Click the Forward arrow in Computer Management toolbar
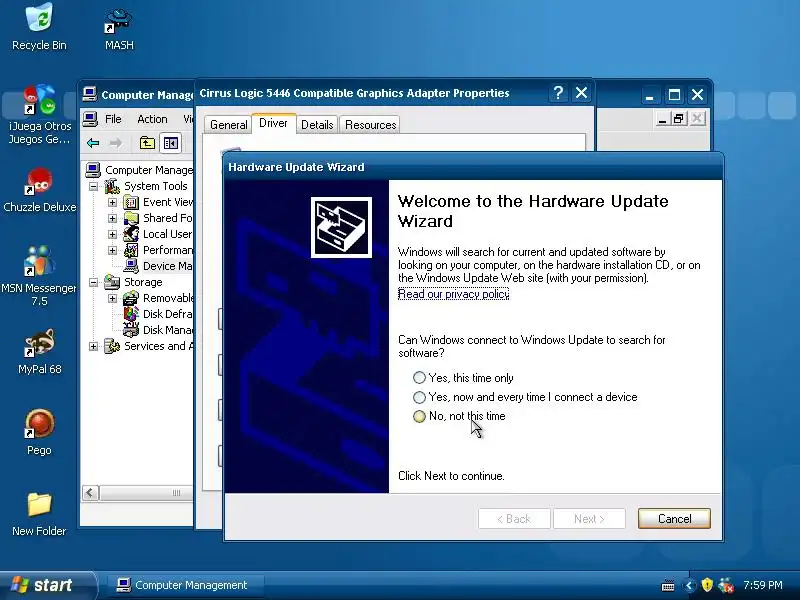Image resolution: width=800 pixels, height=600 pixels. [x=116, y=143]
